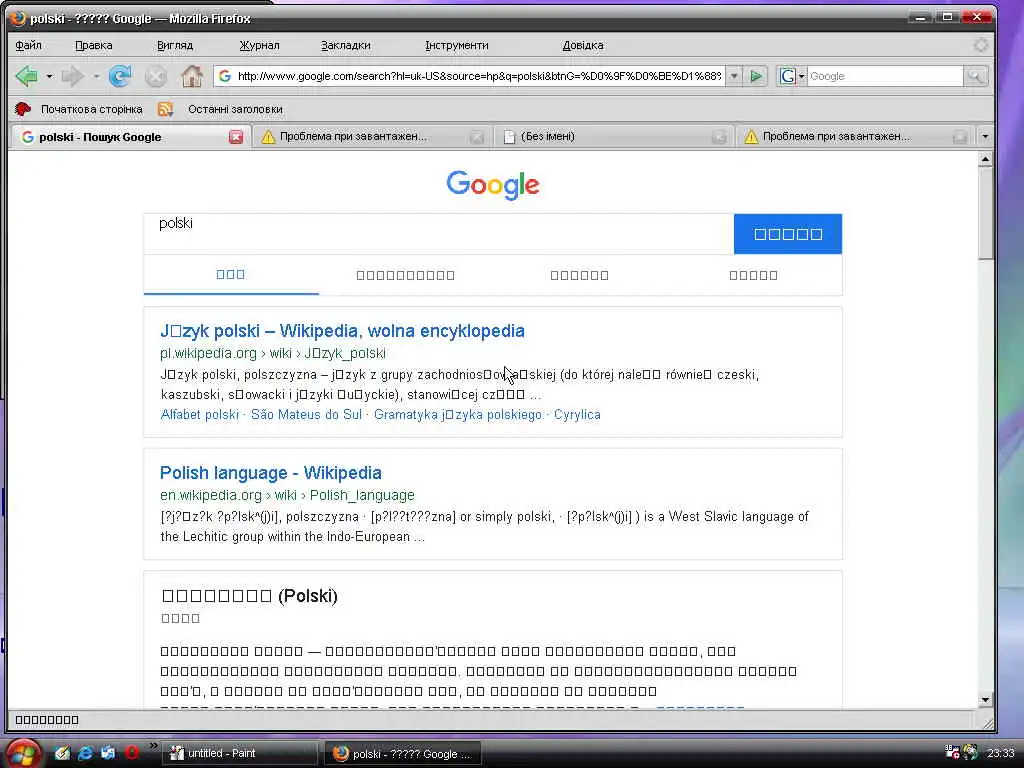Click scrollbar down arrow
This screenshot has height=768, width=1024.
click(x=985, y=700)
